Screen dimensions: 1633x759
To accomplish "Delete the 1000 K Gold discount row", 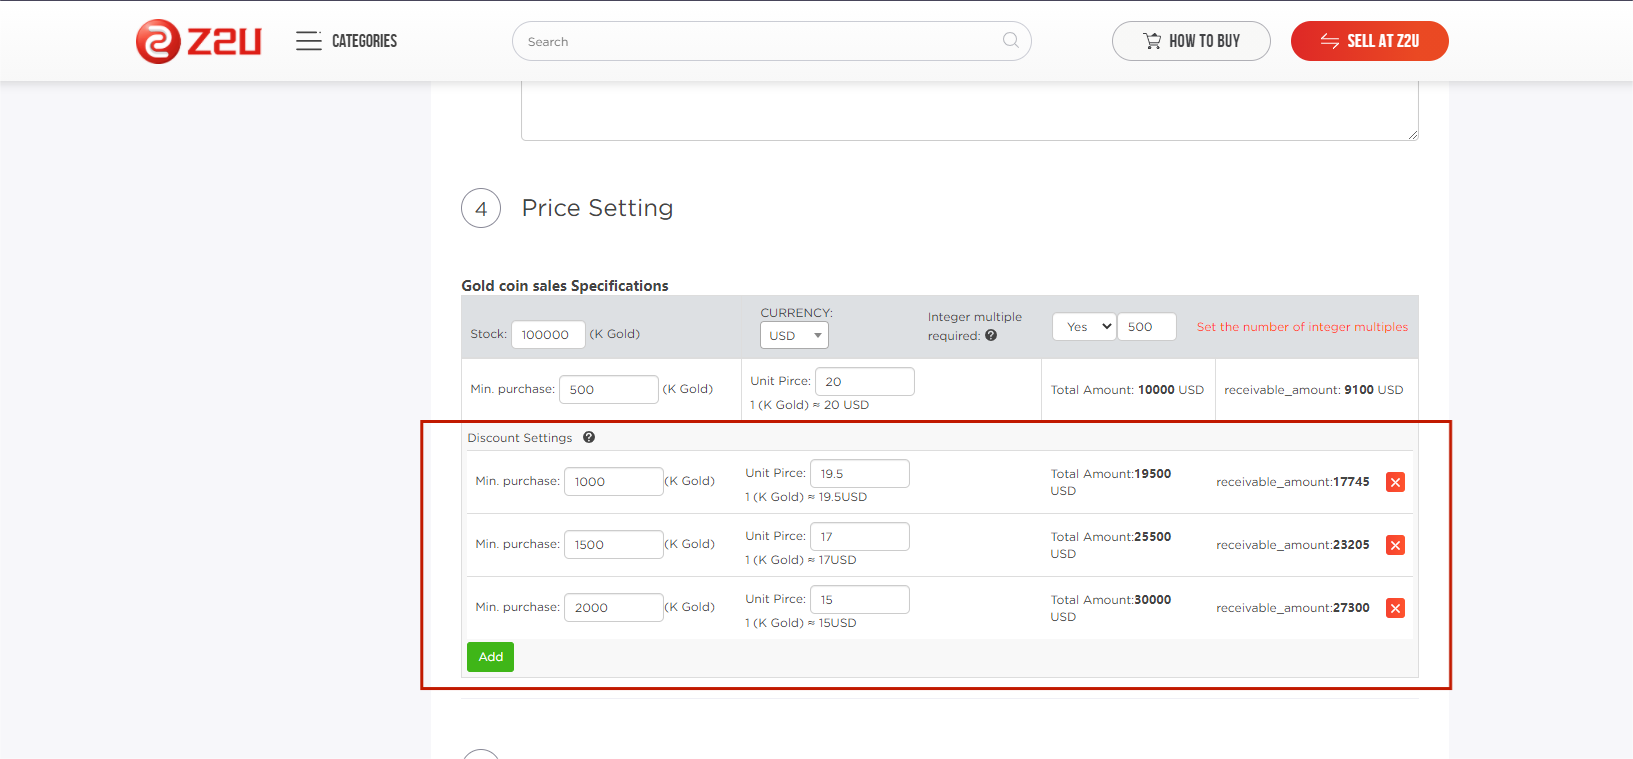I will (x=1395, y=482).
